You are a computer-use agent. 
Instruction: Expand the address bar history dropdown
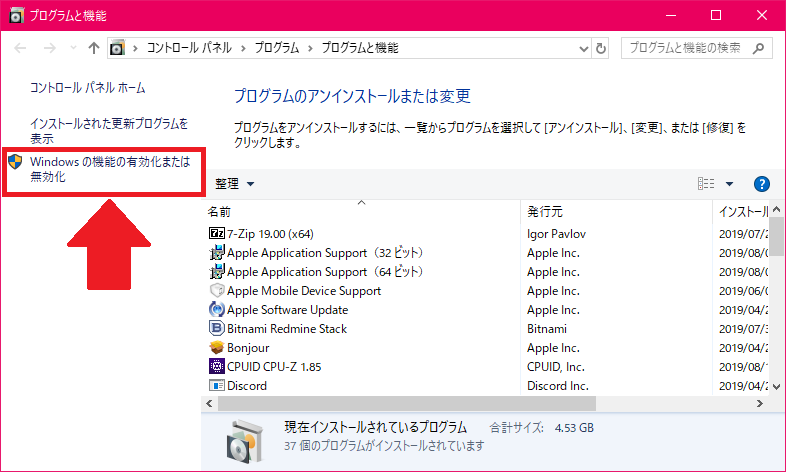(x=583, y=49)
